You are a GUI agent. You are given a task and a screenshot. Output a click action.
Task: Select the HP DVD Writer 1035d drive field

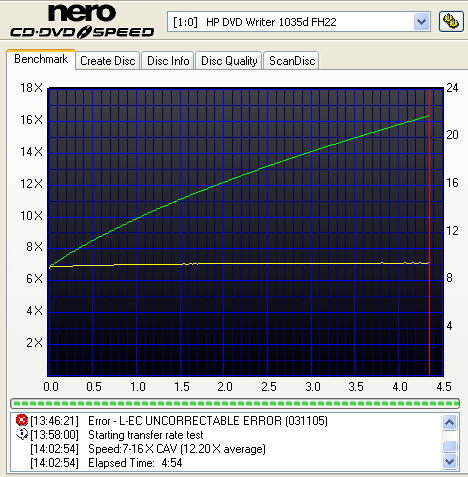pos(298,22)
